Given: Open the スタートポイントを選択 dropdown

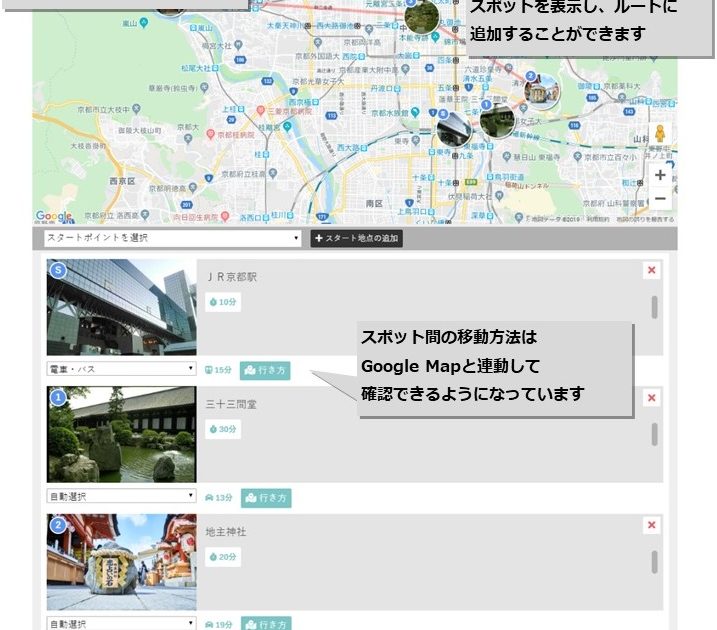Looking at the screenshot, I should point(173,239).
